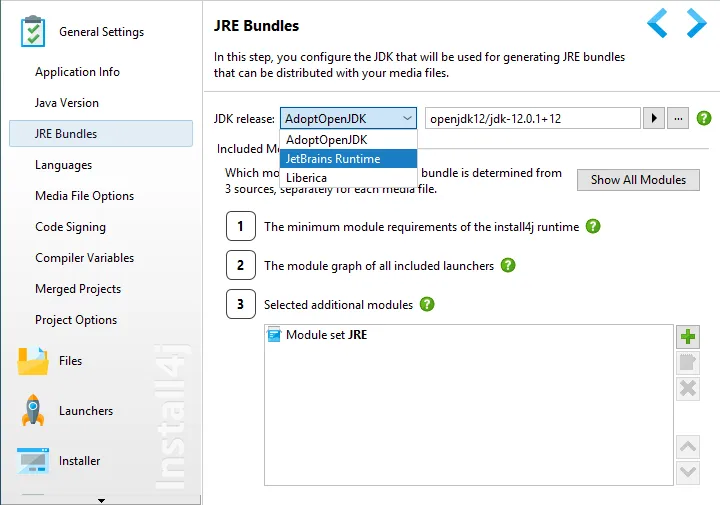Open the Launchers rocket icon
The height and width of the screenshot is (505, 720).
33,410
